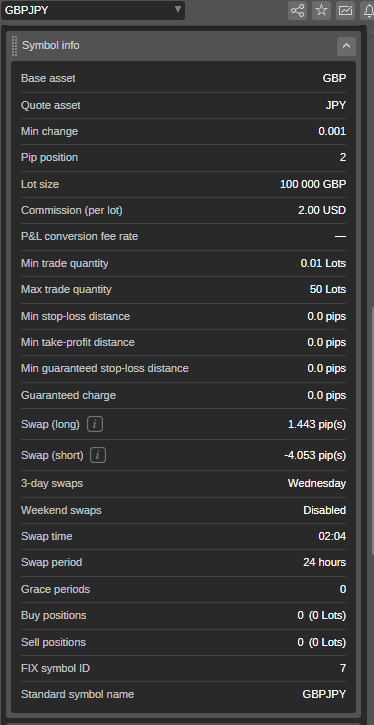This screenshot has height=725, width=374.
Task: Click the Min stop-loss distance label
Action: coord(75,316)
